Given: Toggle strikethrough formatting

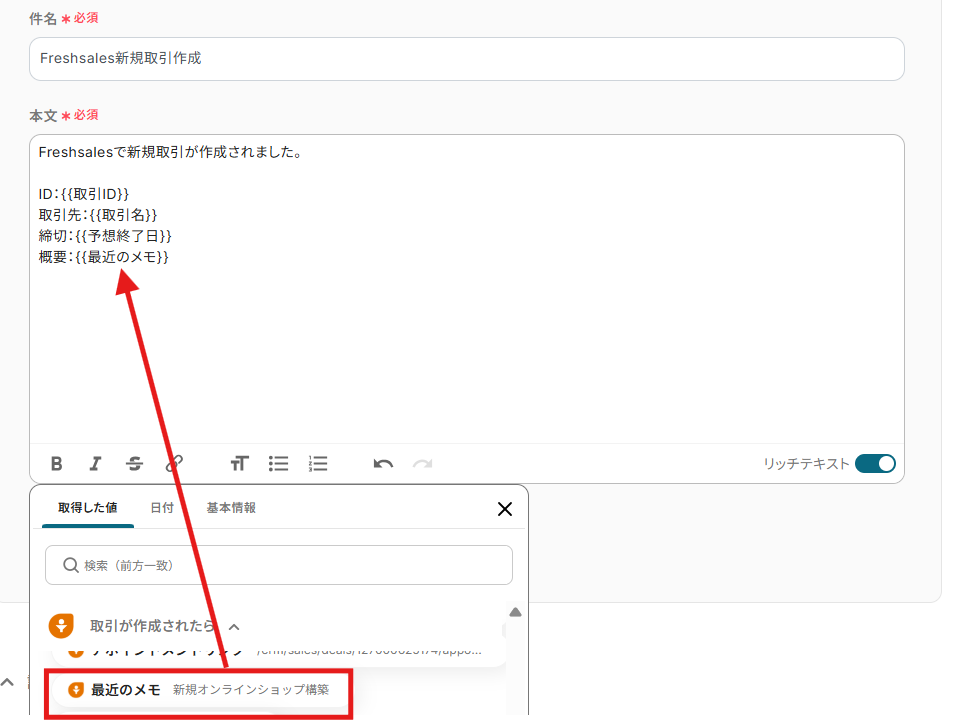Looking at the screenshot, I should 134,463.
